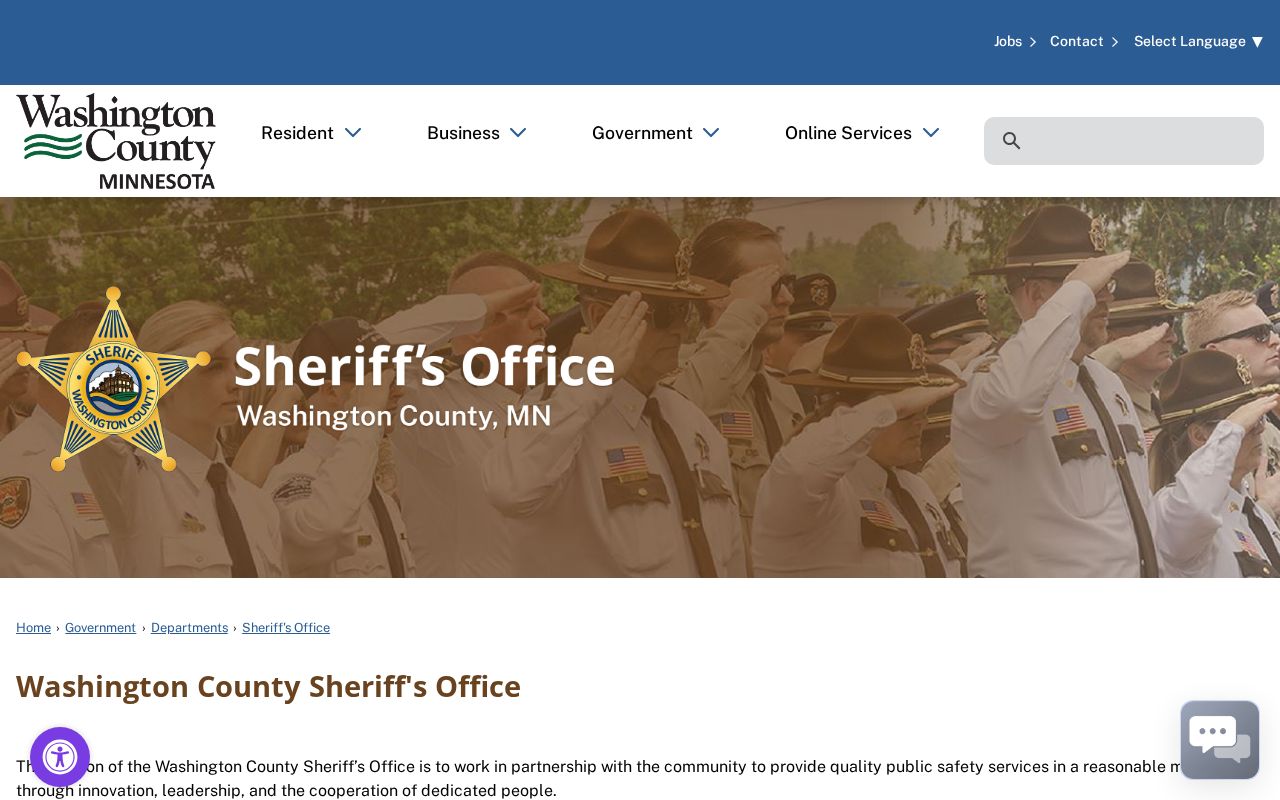Click the Washington County Sheriff's Office heading
This screenshot has height=800, width=1280.
(x=268, y=687)
